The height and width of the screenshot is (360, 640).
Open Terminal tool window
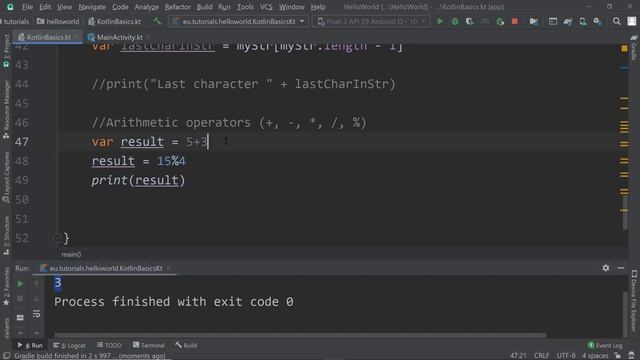149,345
